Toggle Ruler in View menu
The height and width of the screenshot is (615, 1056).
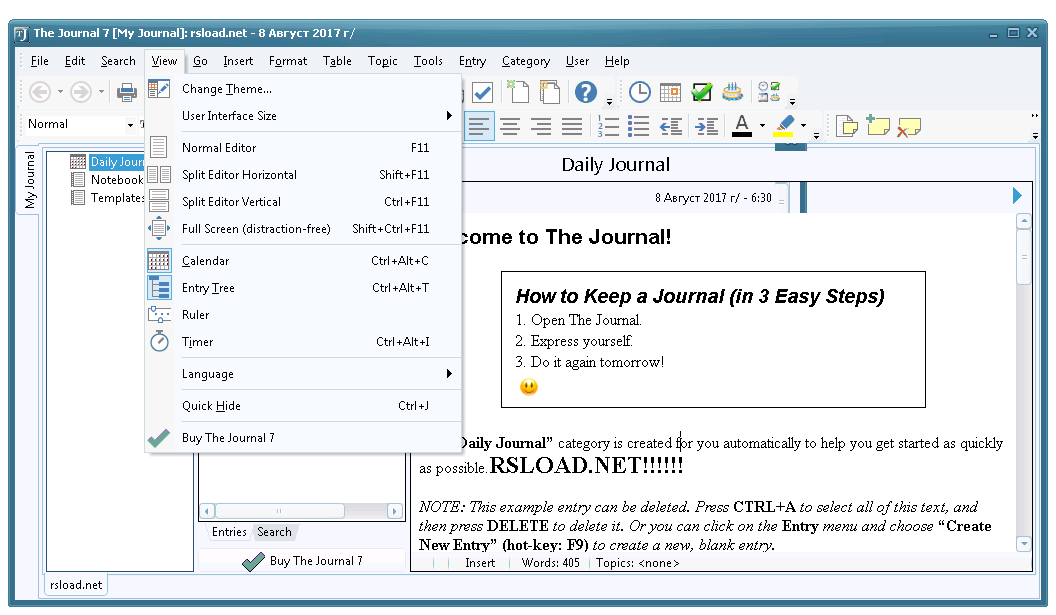coord(303,315)
